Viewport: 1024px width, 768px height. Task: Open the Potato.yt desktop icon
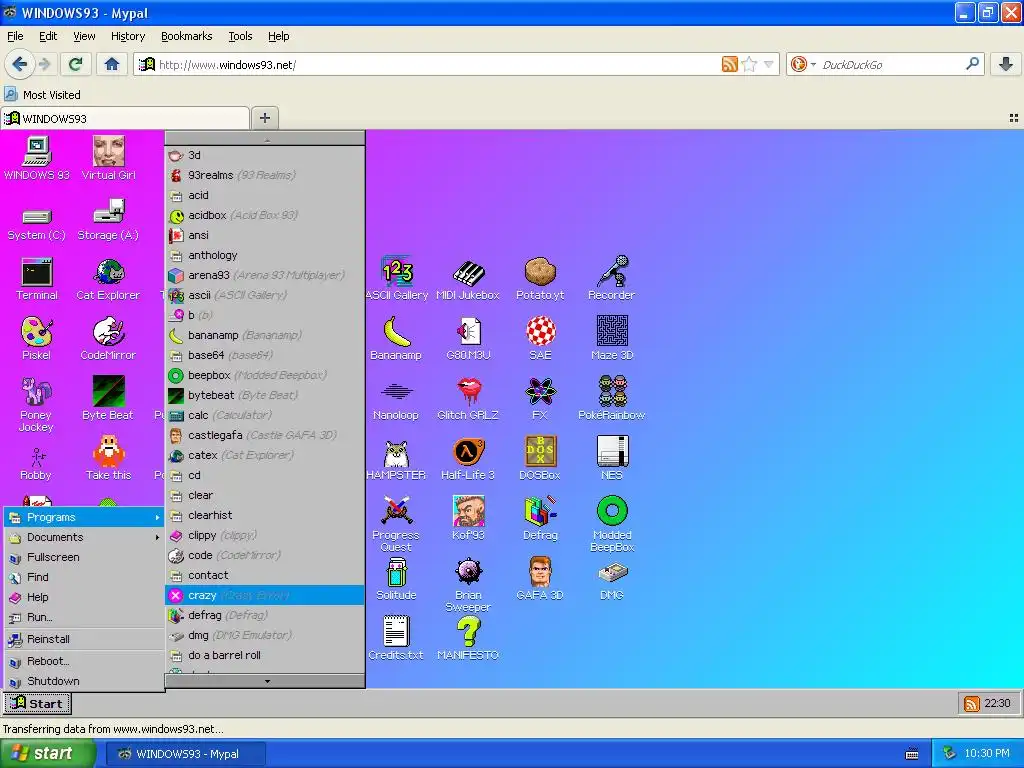click(x=540, y=280)
